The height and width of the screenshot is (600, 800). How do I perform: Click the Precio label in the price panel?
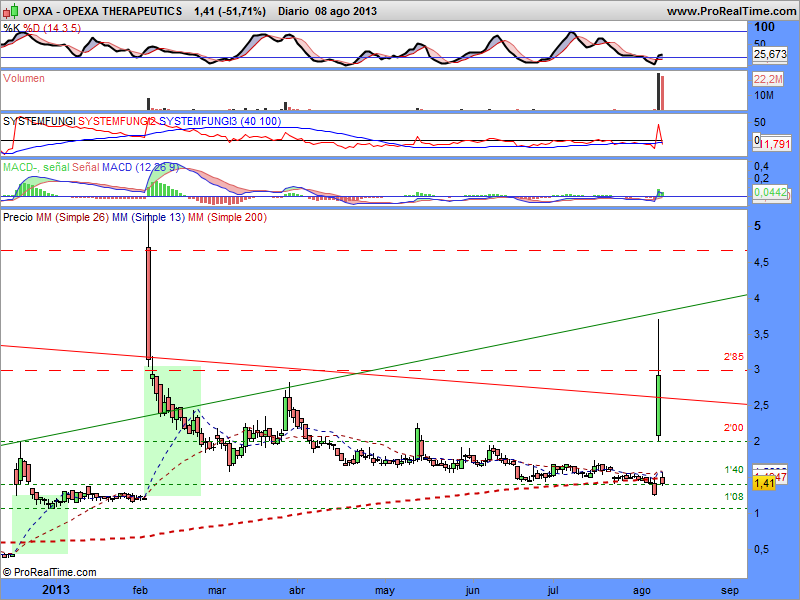click(x=18, y=217)
